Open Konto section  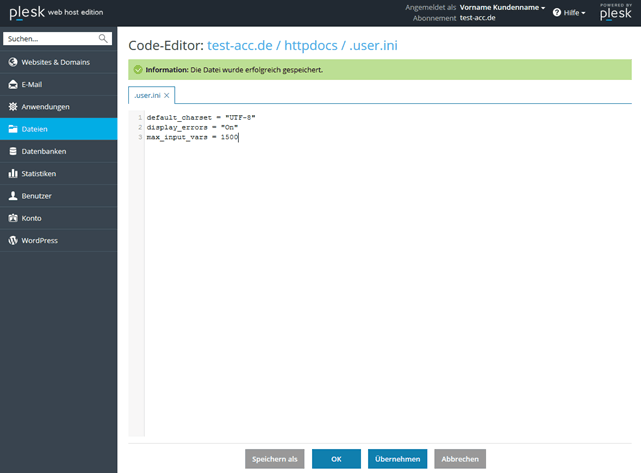[x=58, y=218]
